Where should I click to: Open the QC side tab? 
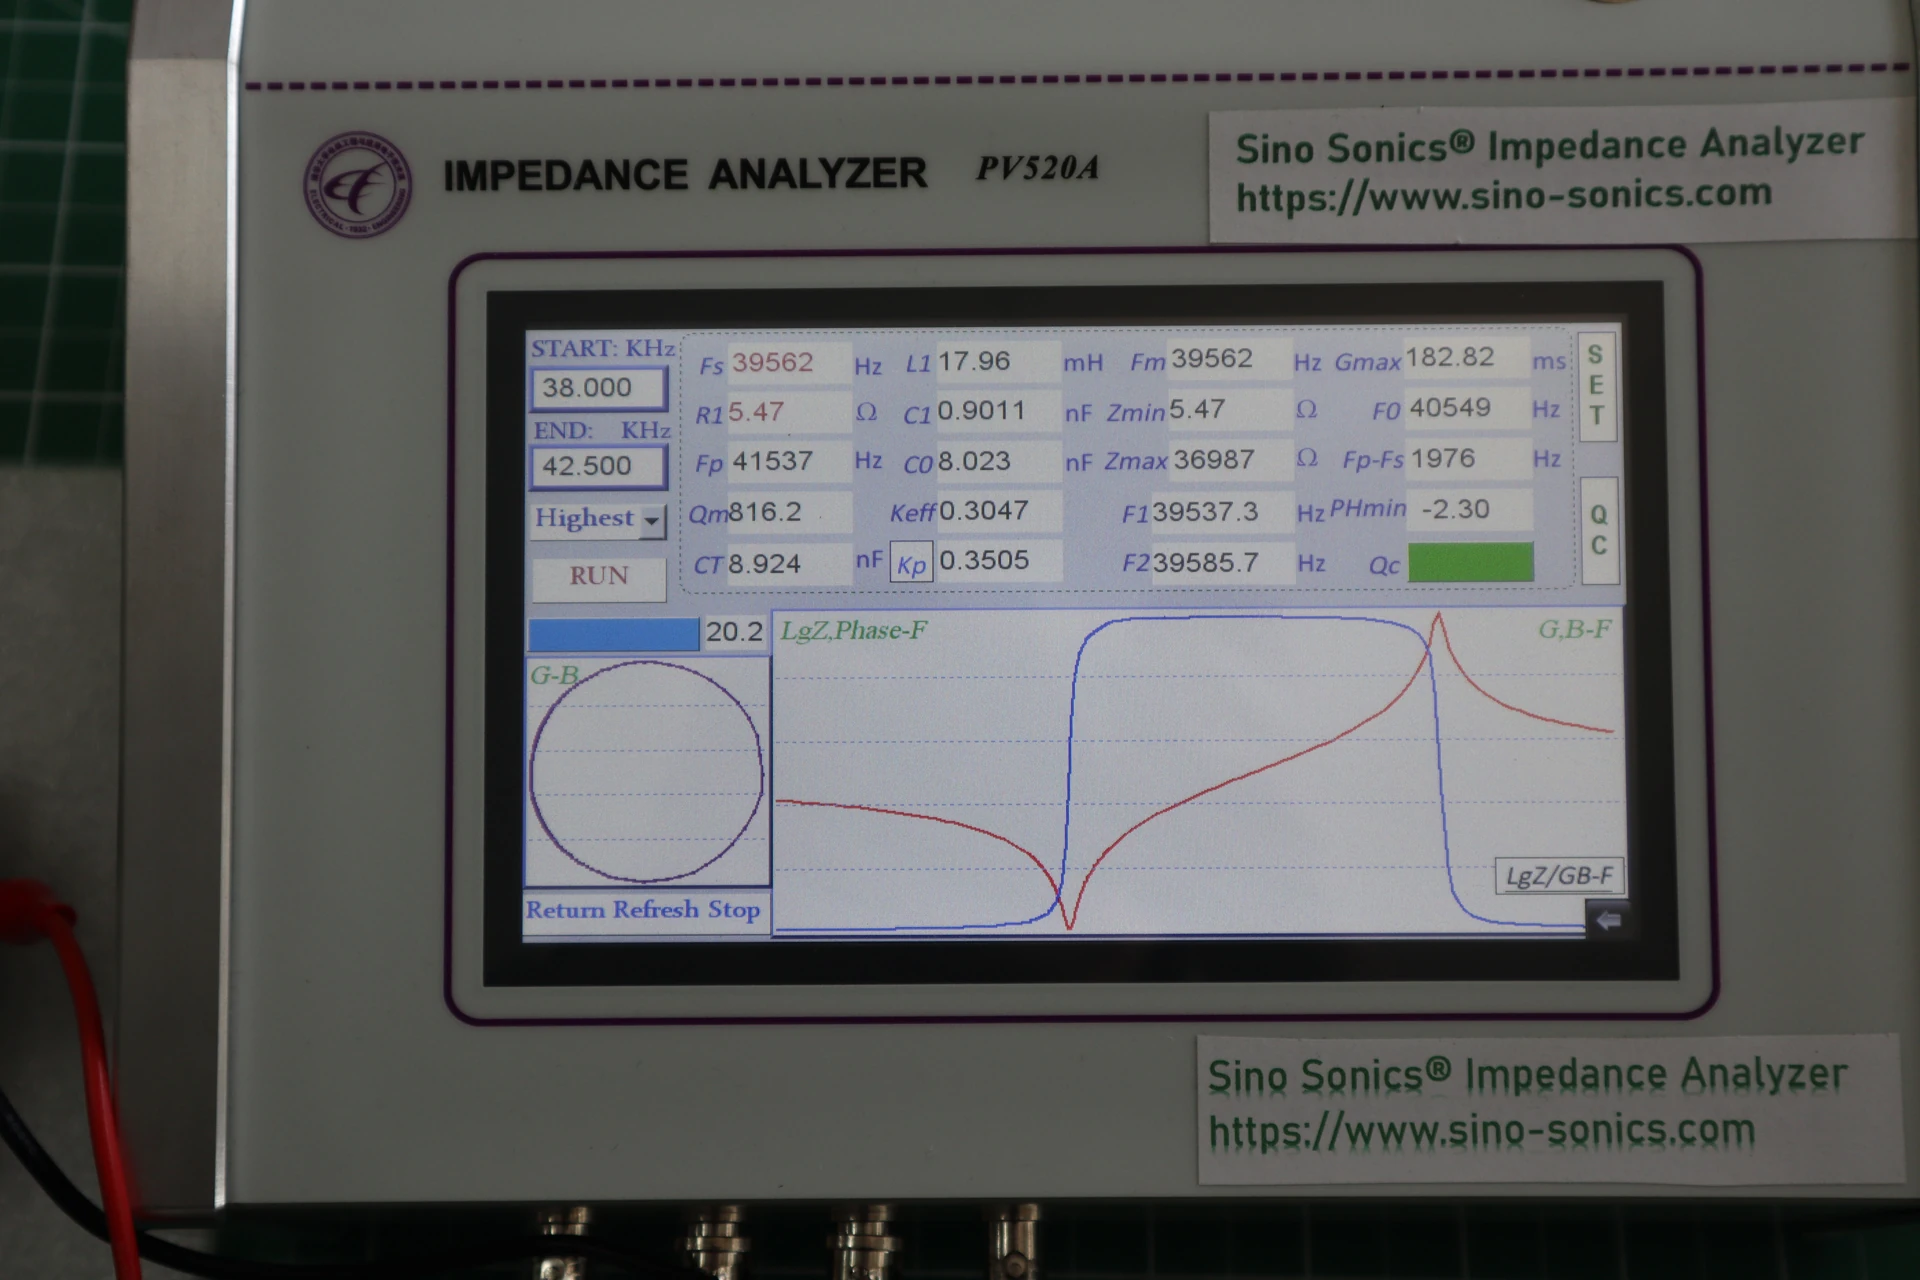coord(1599,530)
